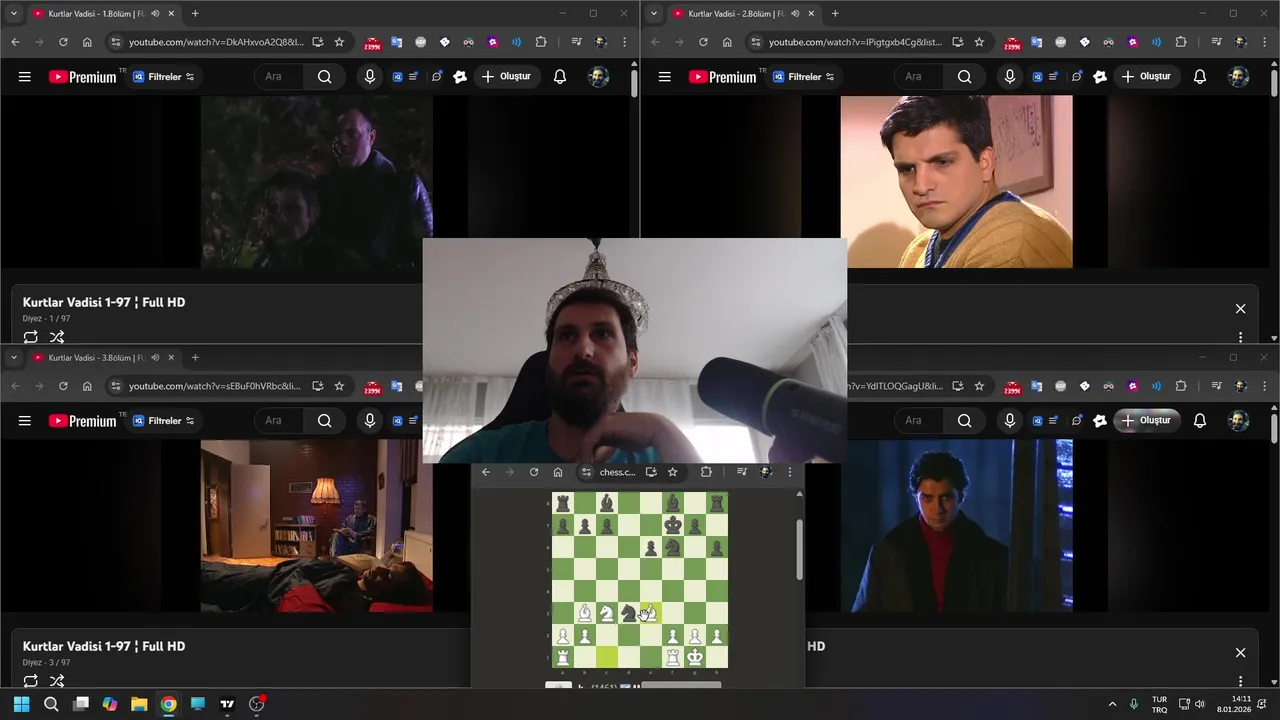The image size is (1280, 720).
Task: Click page scrollbar in 1.Bölüm window
Action: pos(634,83)
